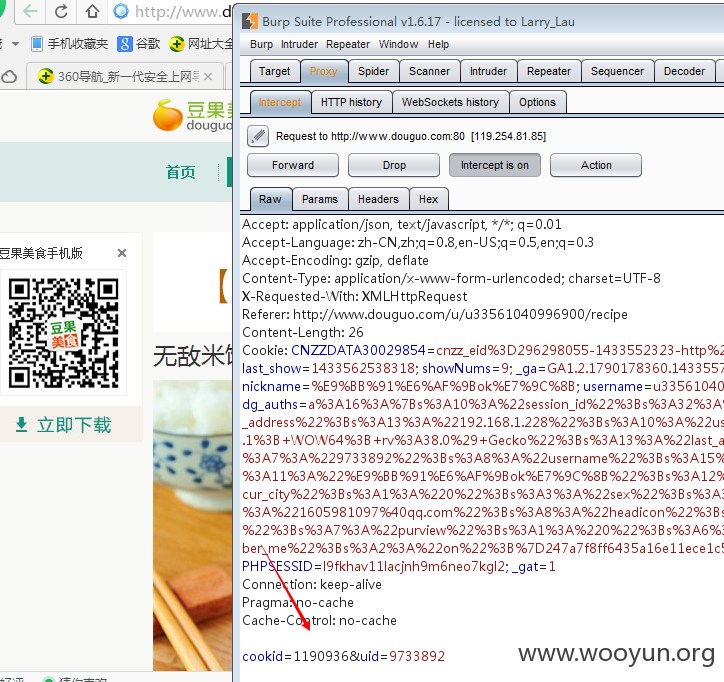
Task: Select the proxy Options sub-tab
Action: [x=537, y=102]
